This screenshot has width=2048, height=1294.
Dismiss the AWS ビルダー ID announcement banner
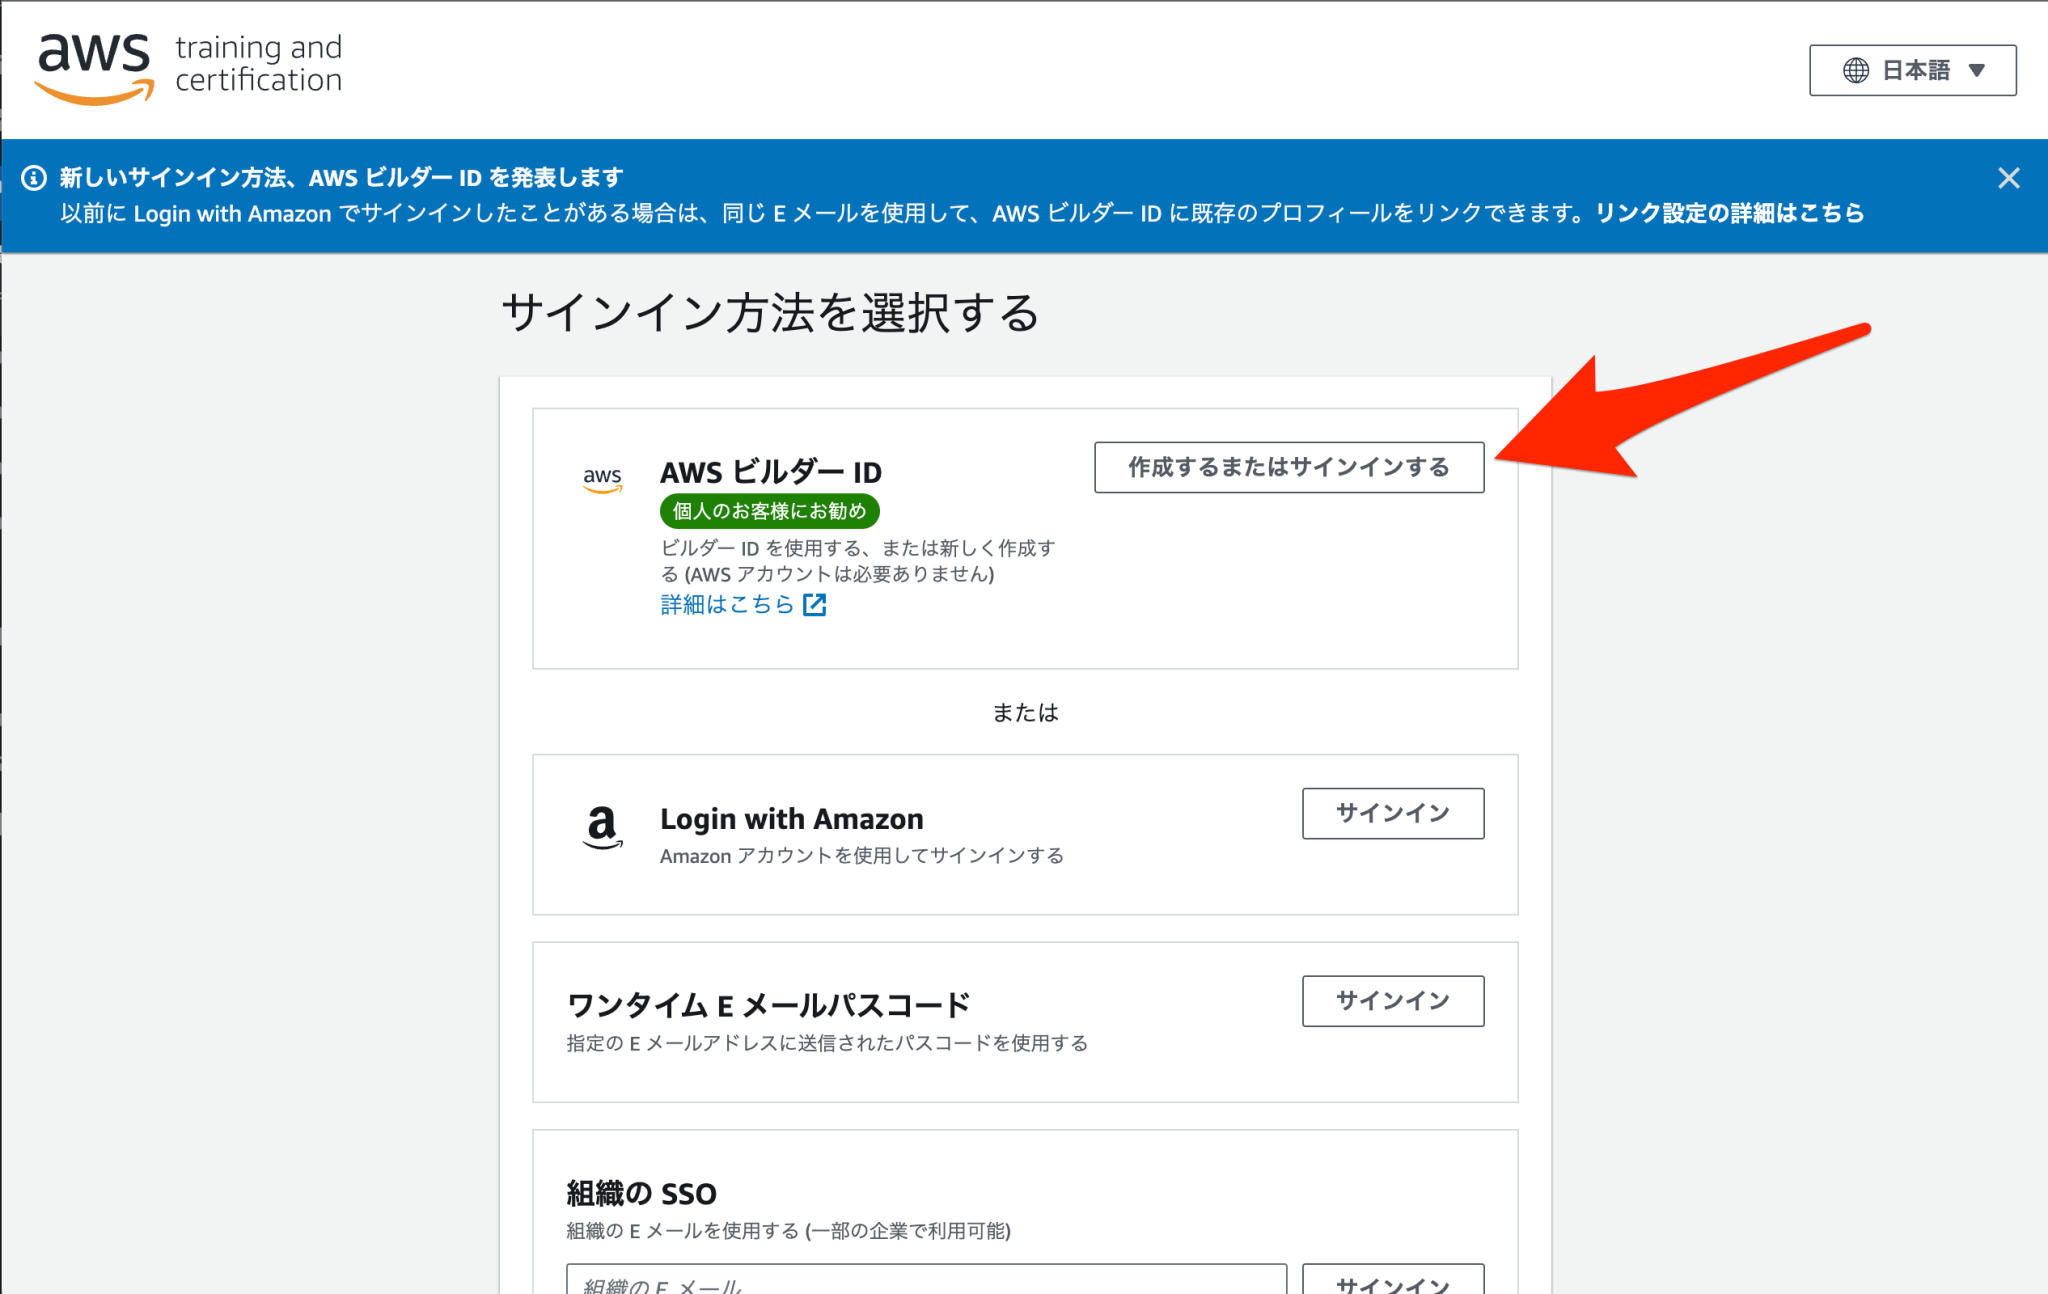point(2009,177)
